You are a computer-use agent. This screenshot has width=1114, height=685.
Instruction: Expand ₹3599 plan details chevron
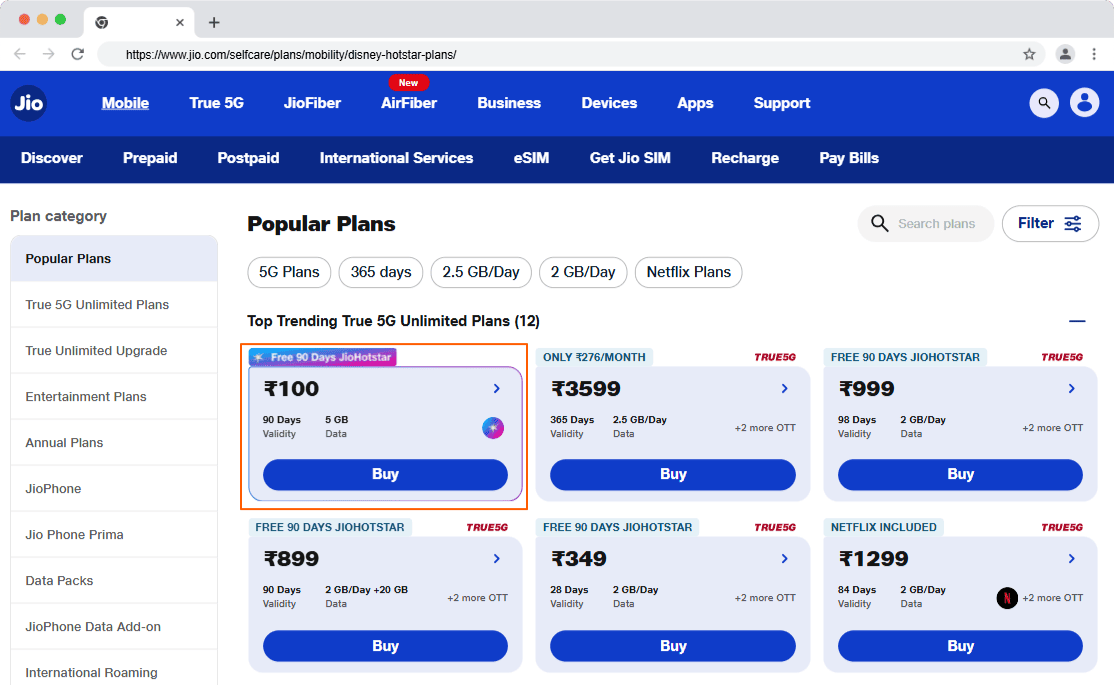pos(784,389)
